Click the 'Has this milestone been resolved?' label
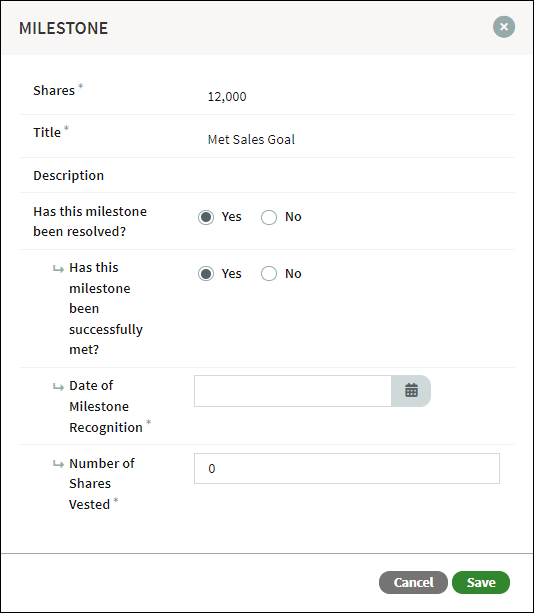 pos(90,221)
